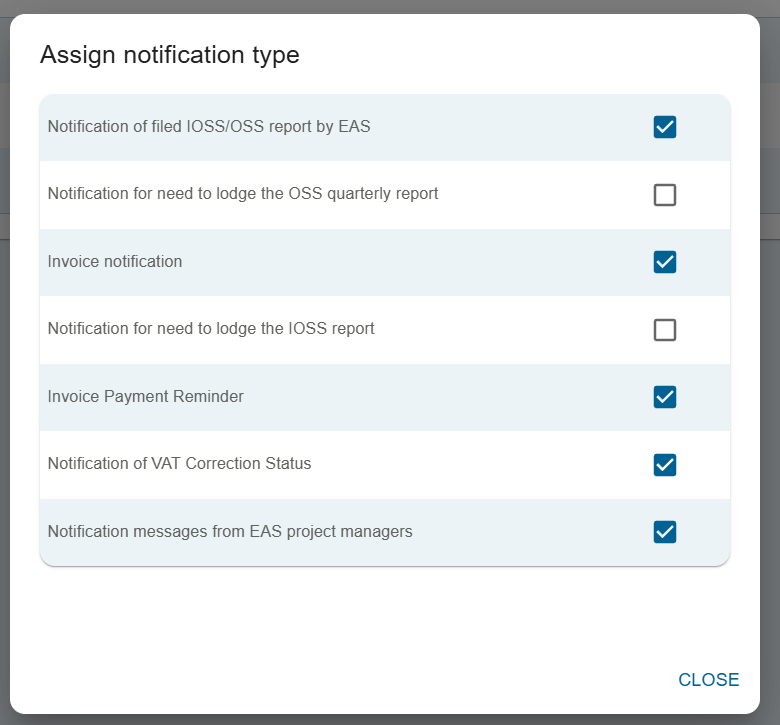
Task: Click the 'lodge the IOSS report' label text
Action: click(211, 329)
